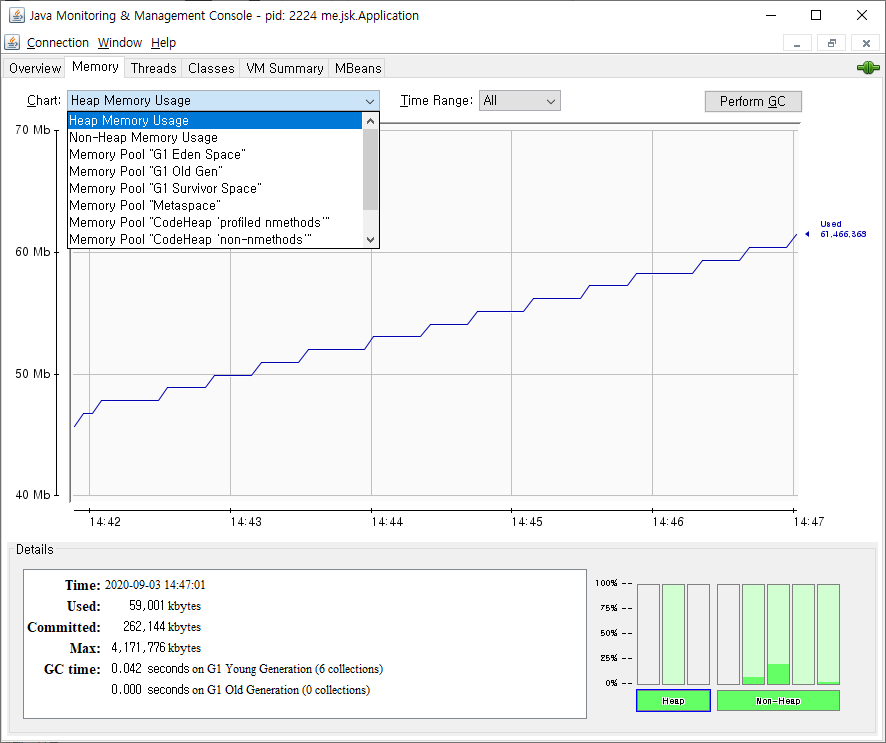This screenshot has height=743, width=886.
Task: Switch to the Overview tab
Action: [34, 68]
